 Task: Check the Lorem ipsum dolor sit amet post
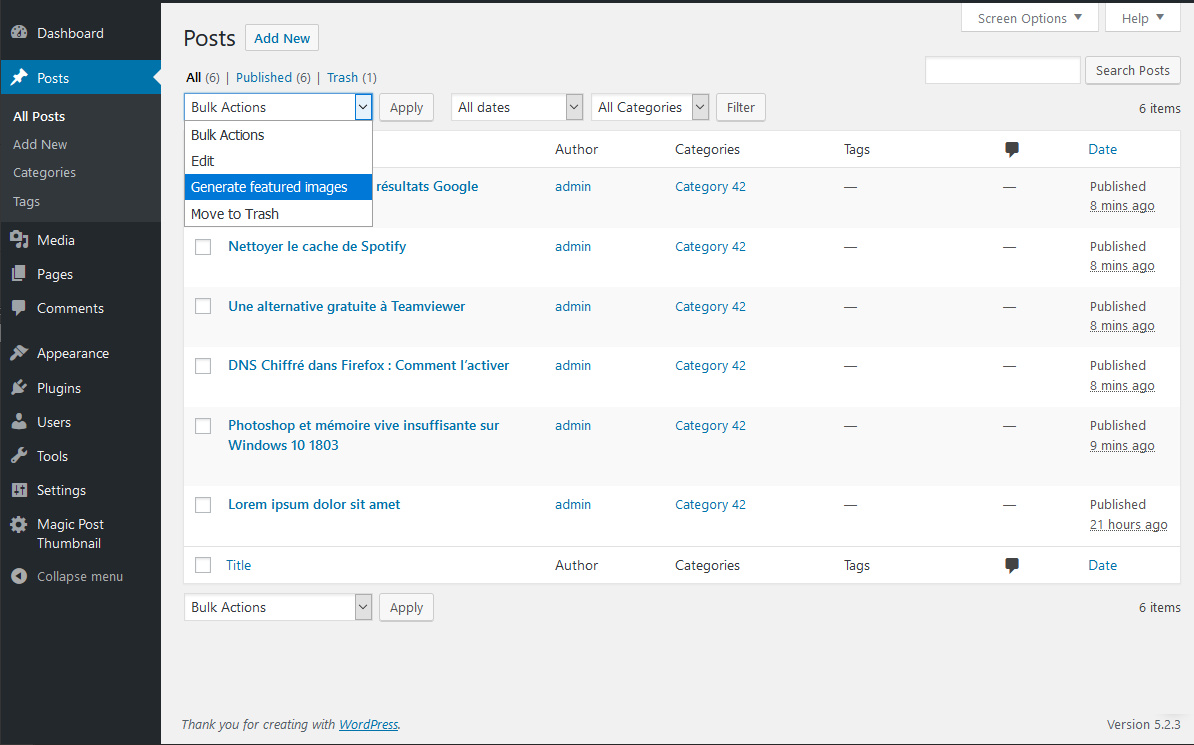point(203,505)
